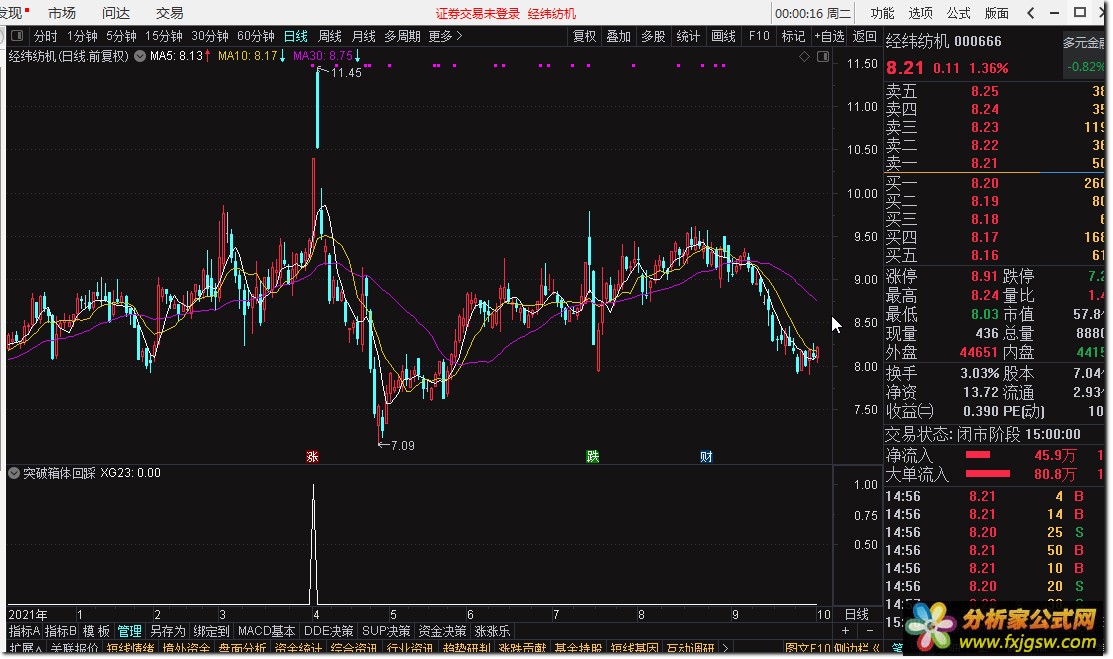This screenshot has height=659, width=1113.
Task: Click the 多元金融 sector label
Action: click(x=1085, y=43)
